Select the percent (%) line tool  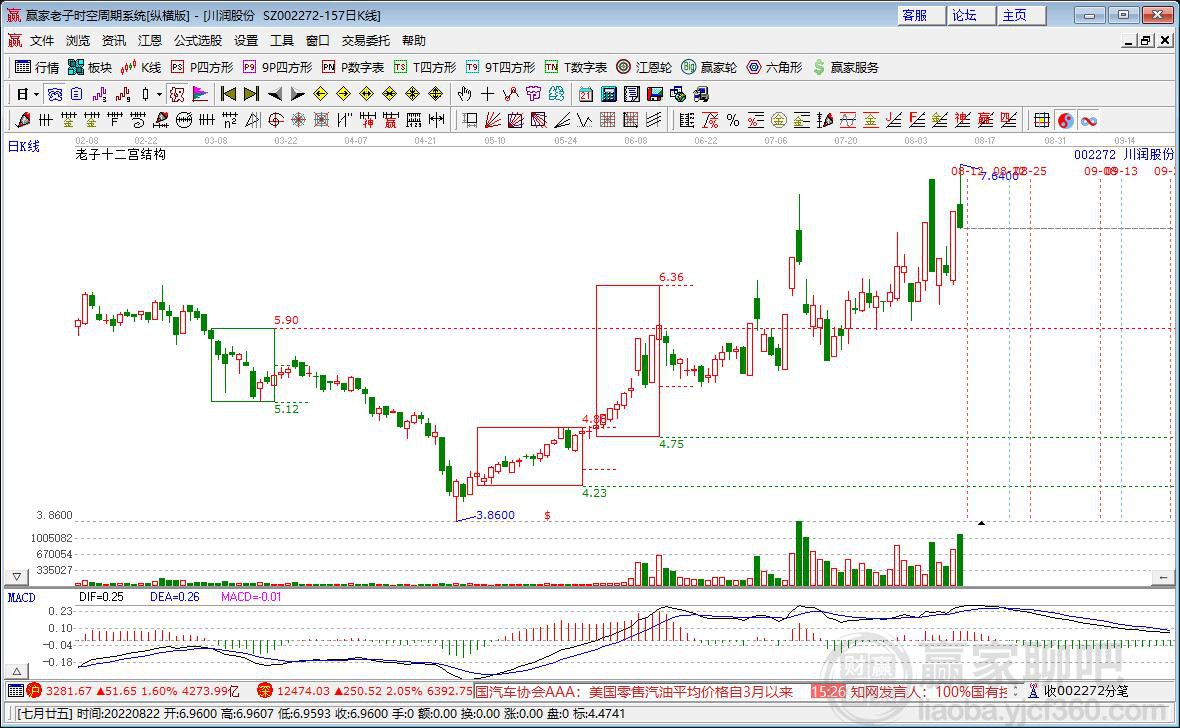tap(733, 120)
